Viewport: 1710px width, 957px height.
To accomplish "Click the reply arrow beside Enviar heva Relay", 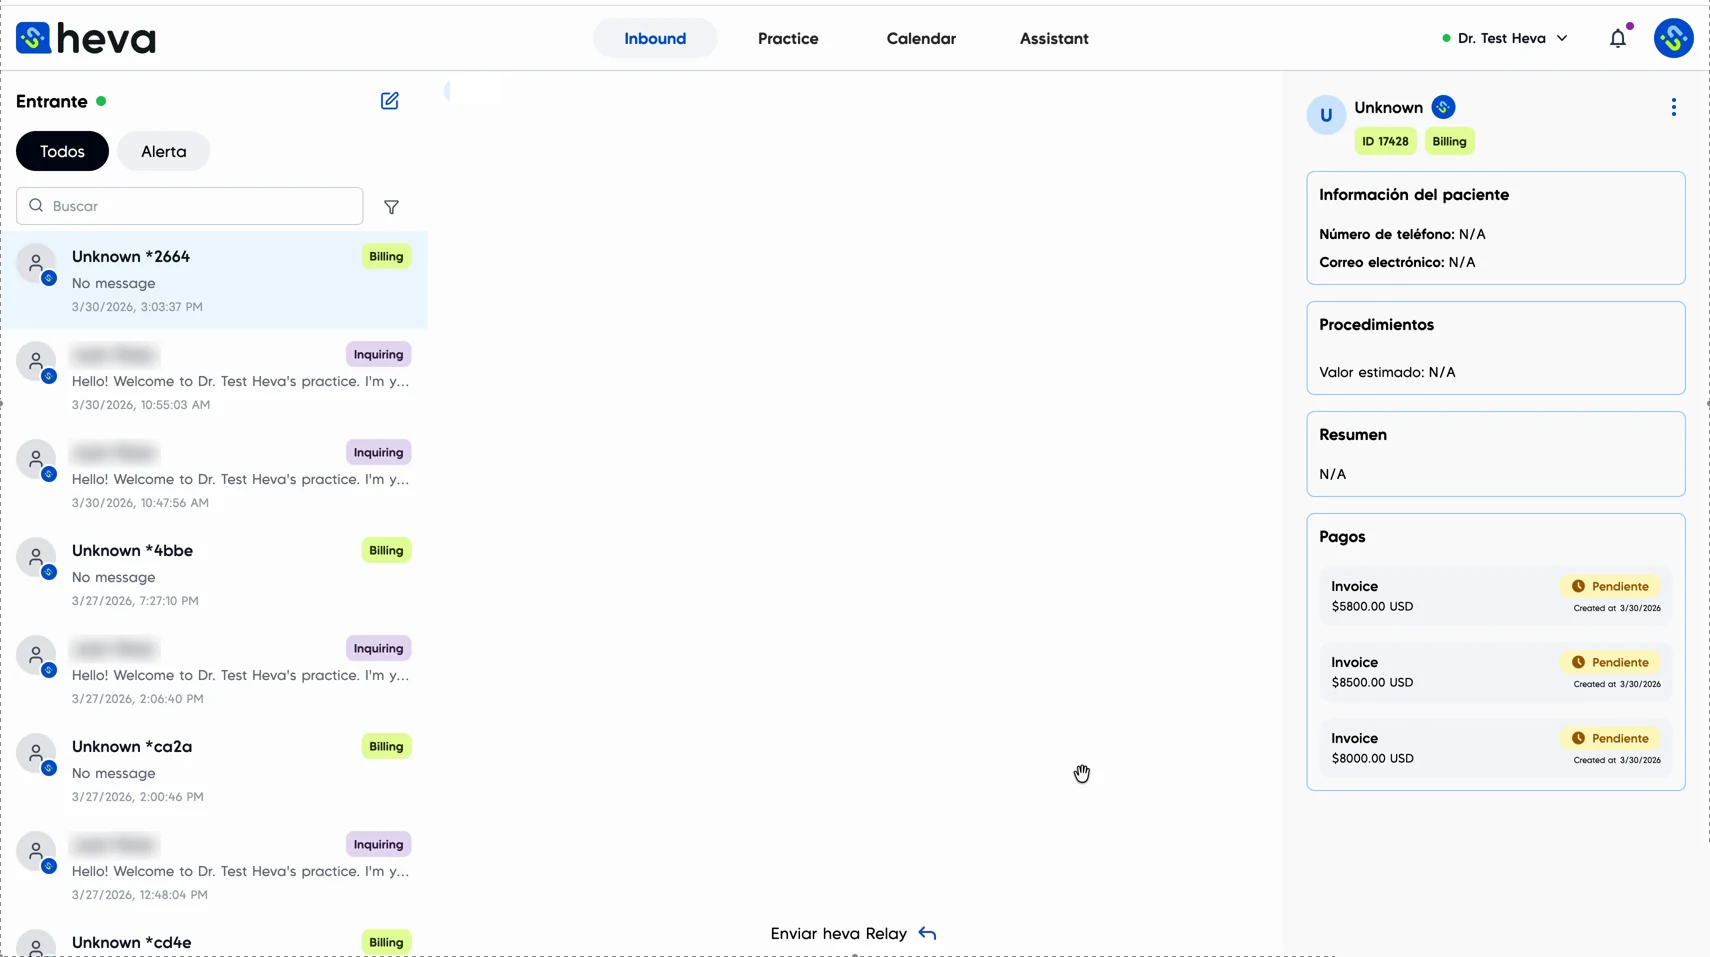I will 927,933.
